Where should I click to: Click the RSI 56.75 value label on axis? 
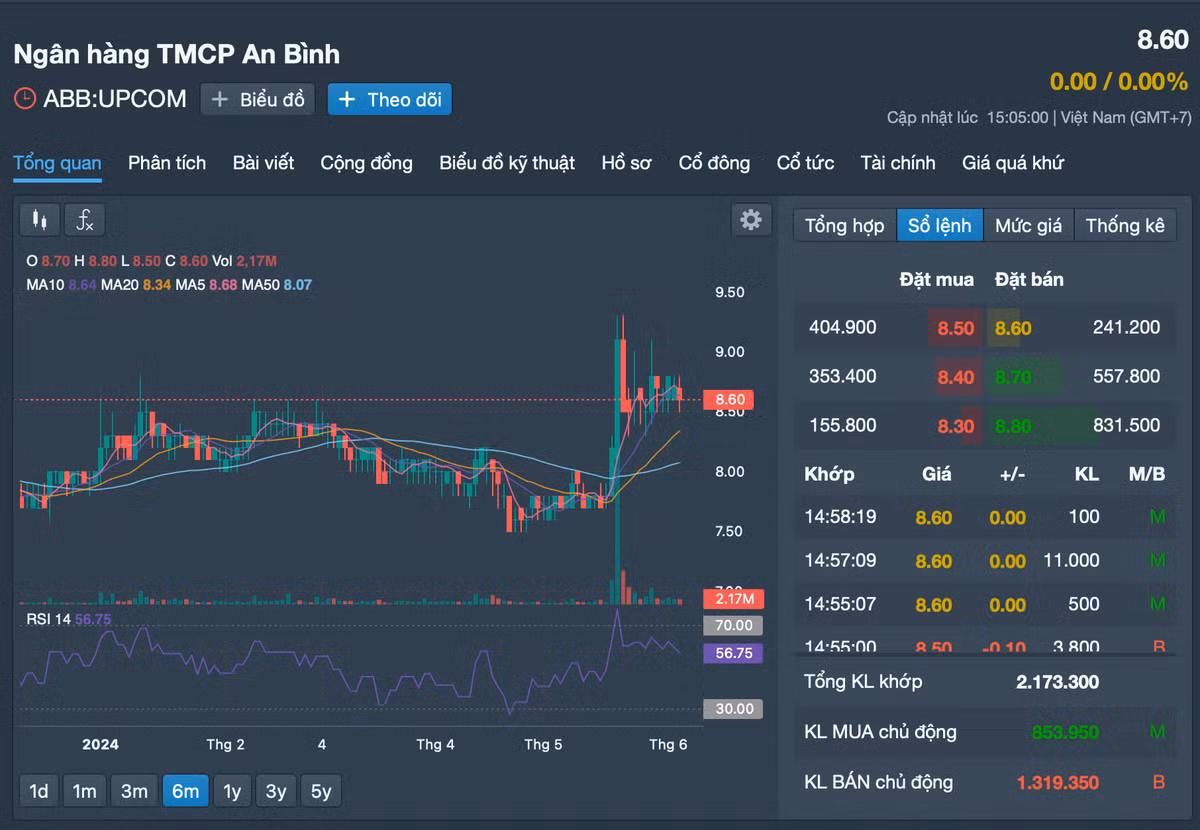click(x=734, y=653)
